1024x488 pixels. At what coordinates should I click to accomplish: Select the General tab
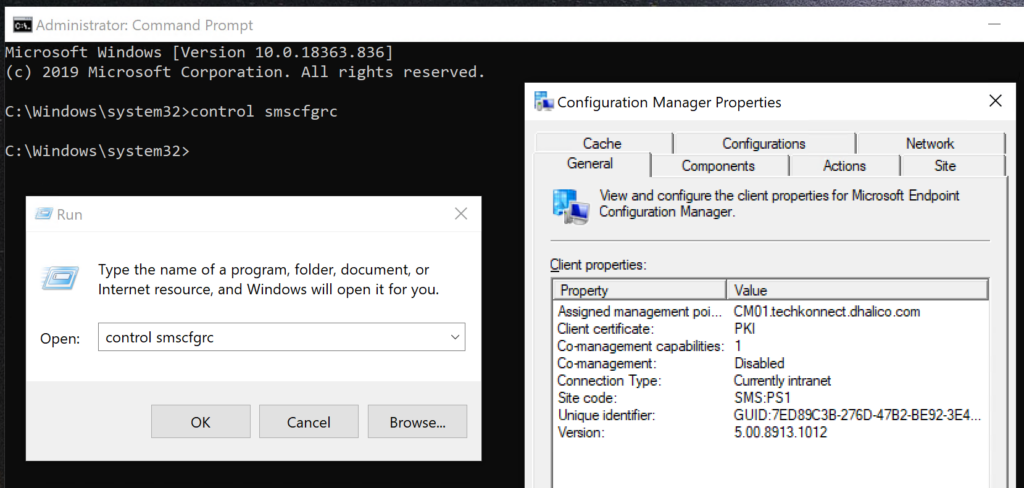[x=590, y=164]
